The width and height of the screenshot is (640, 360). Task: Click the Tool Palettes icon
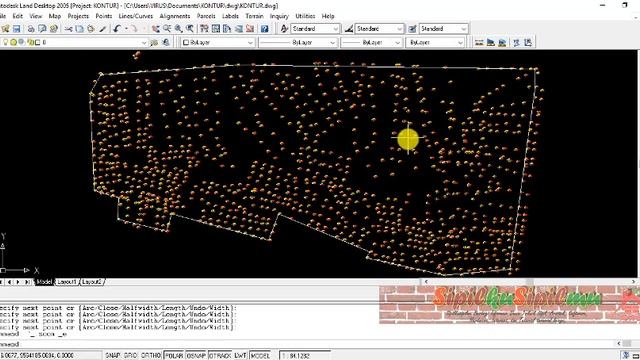227,29
